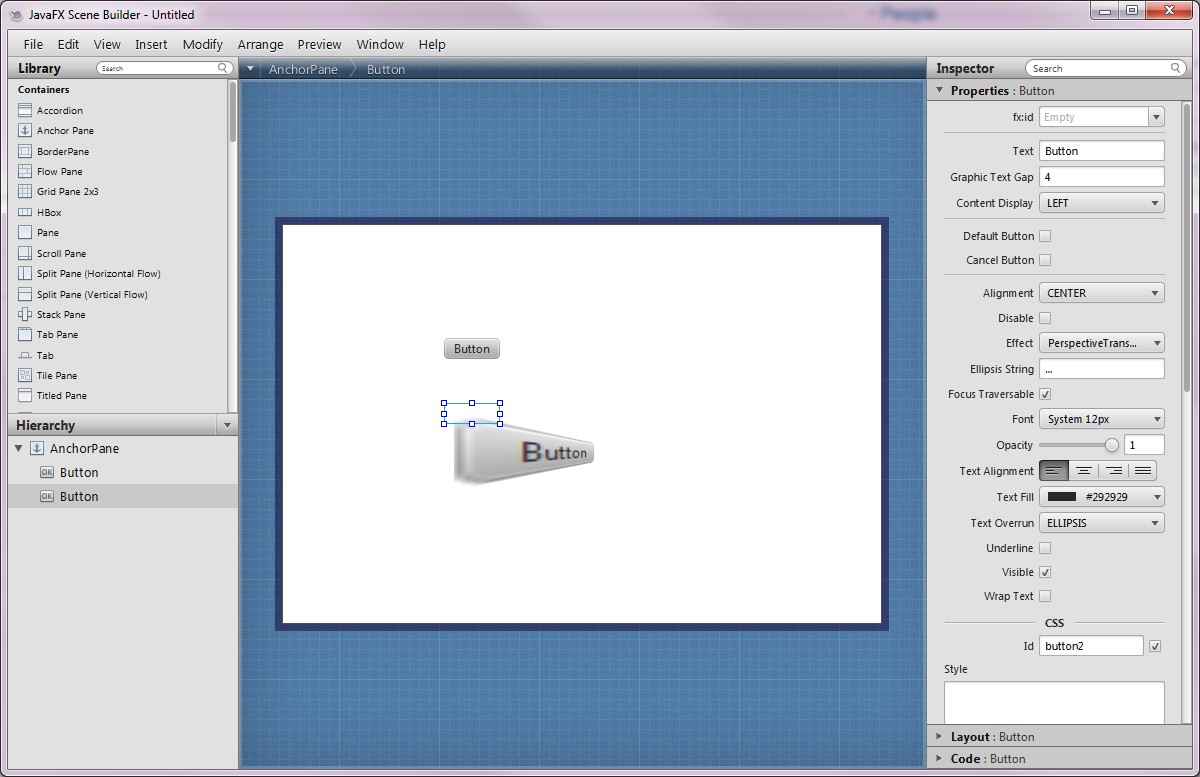Click the HBox container icon

pos(26,212)
